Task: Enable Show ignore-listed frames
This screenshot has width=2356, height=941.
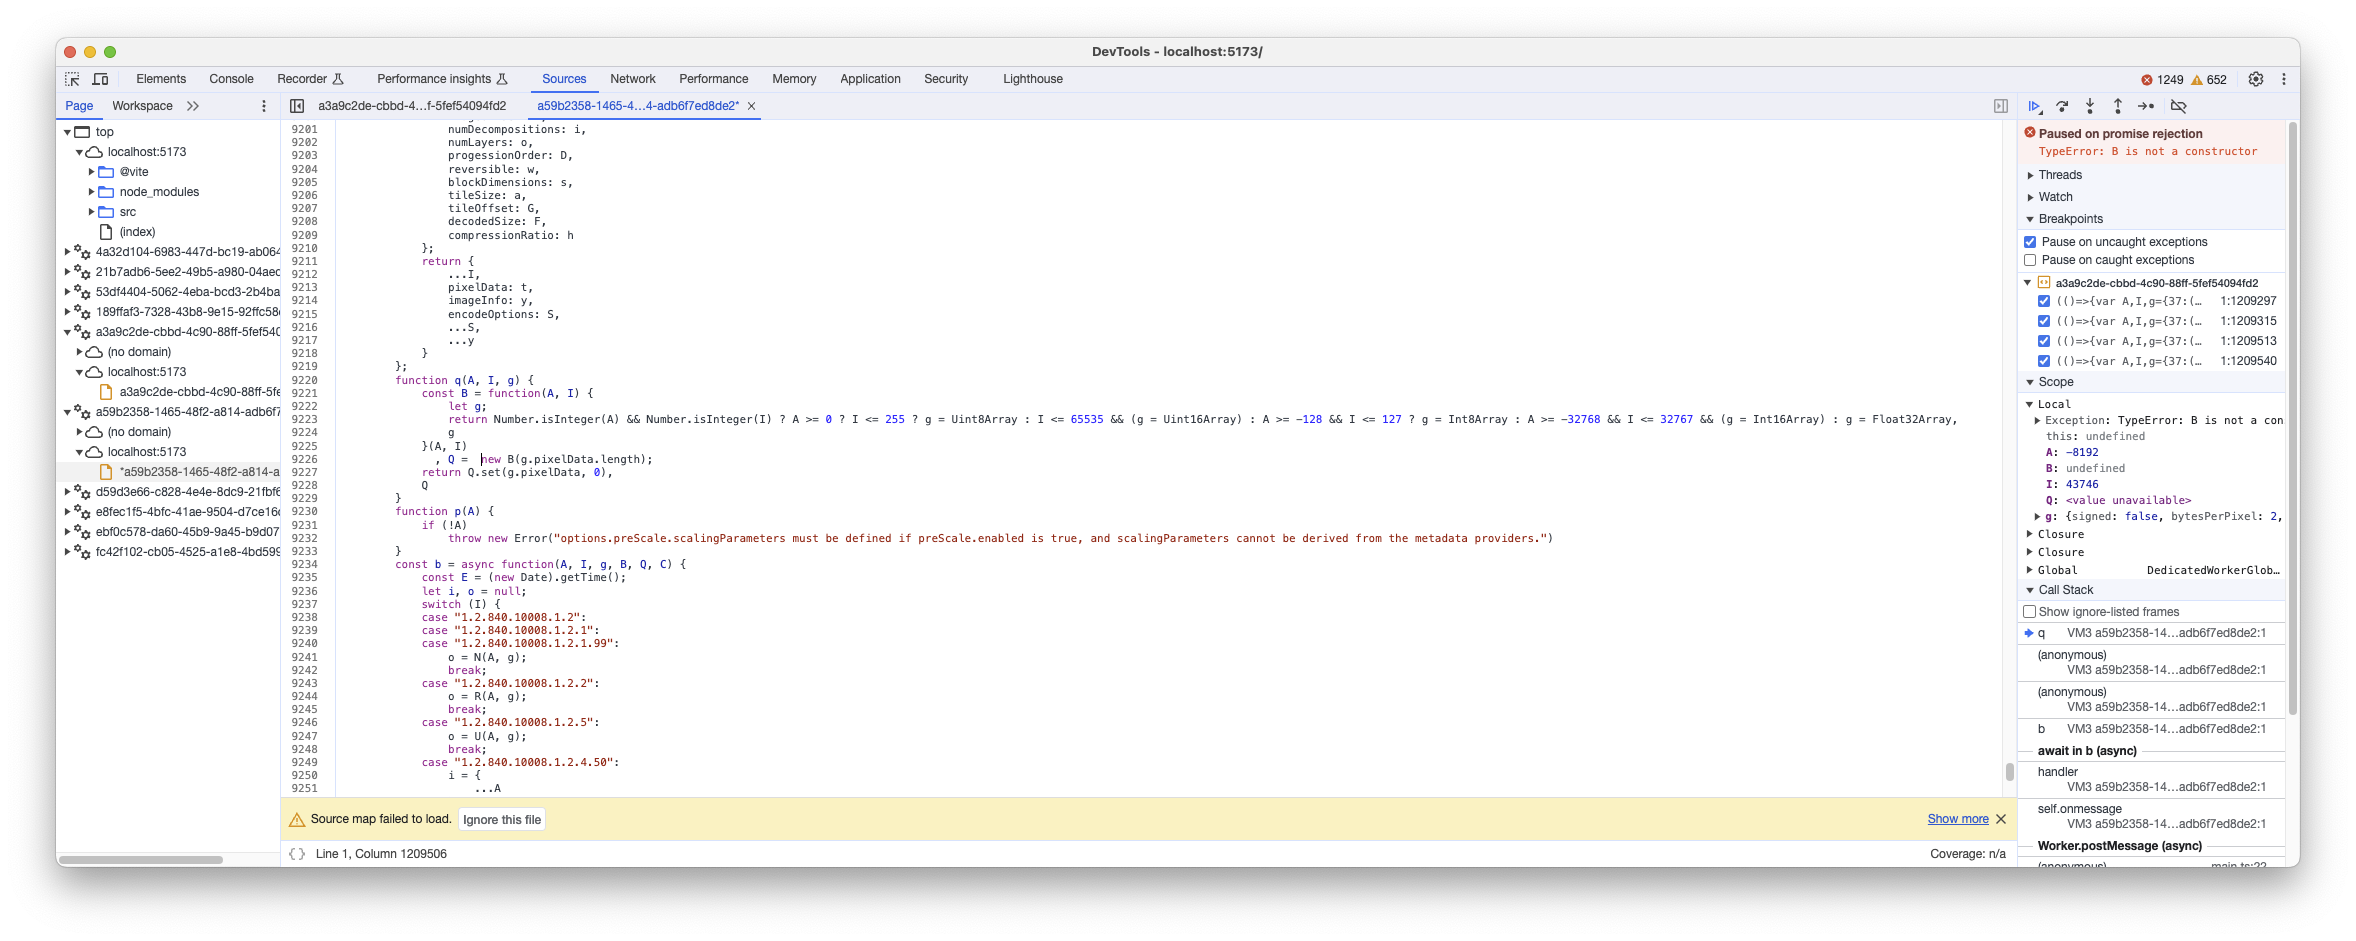Action: click(x=2029, y=611)
